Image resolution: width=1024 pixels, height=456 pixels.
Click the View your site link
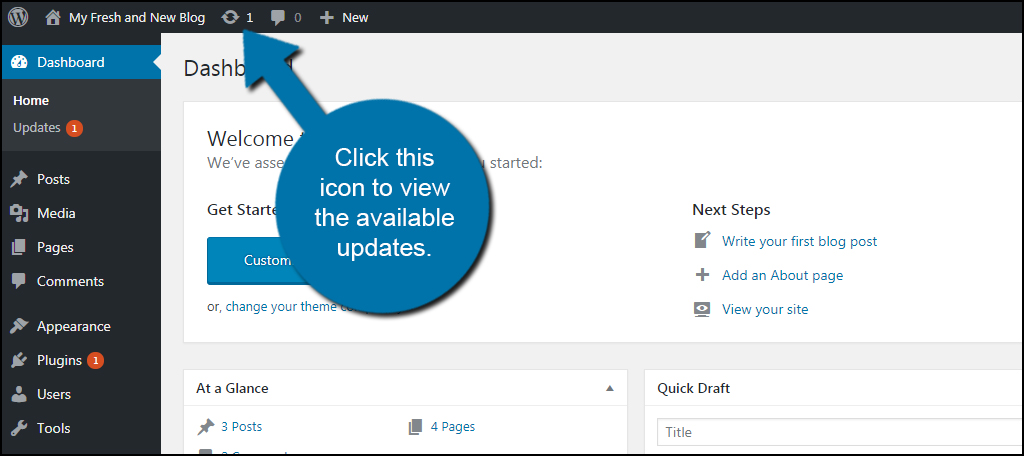(765, 309)
